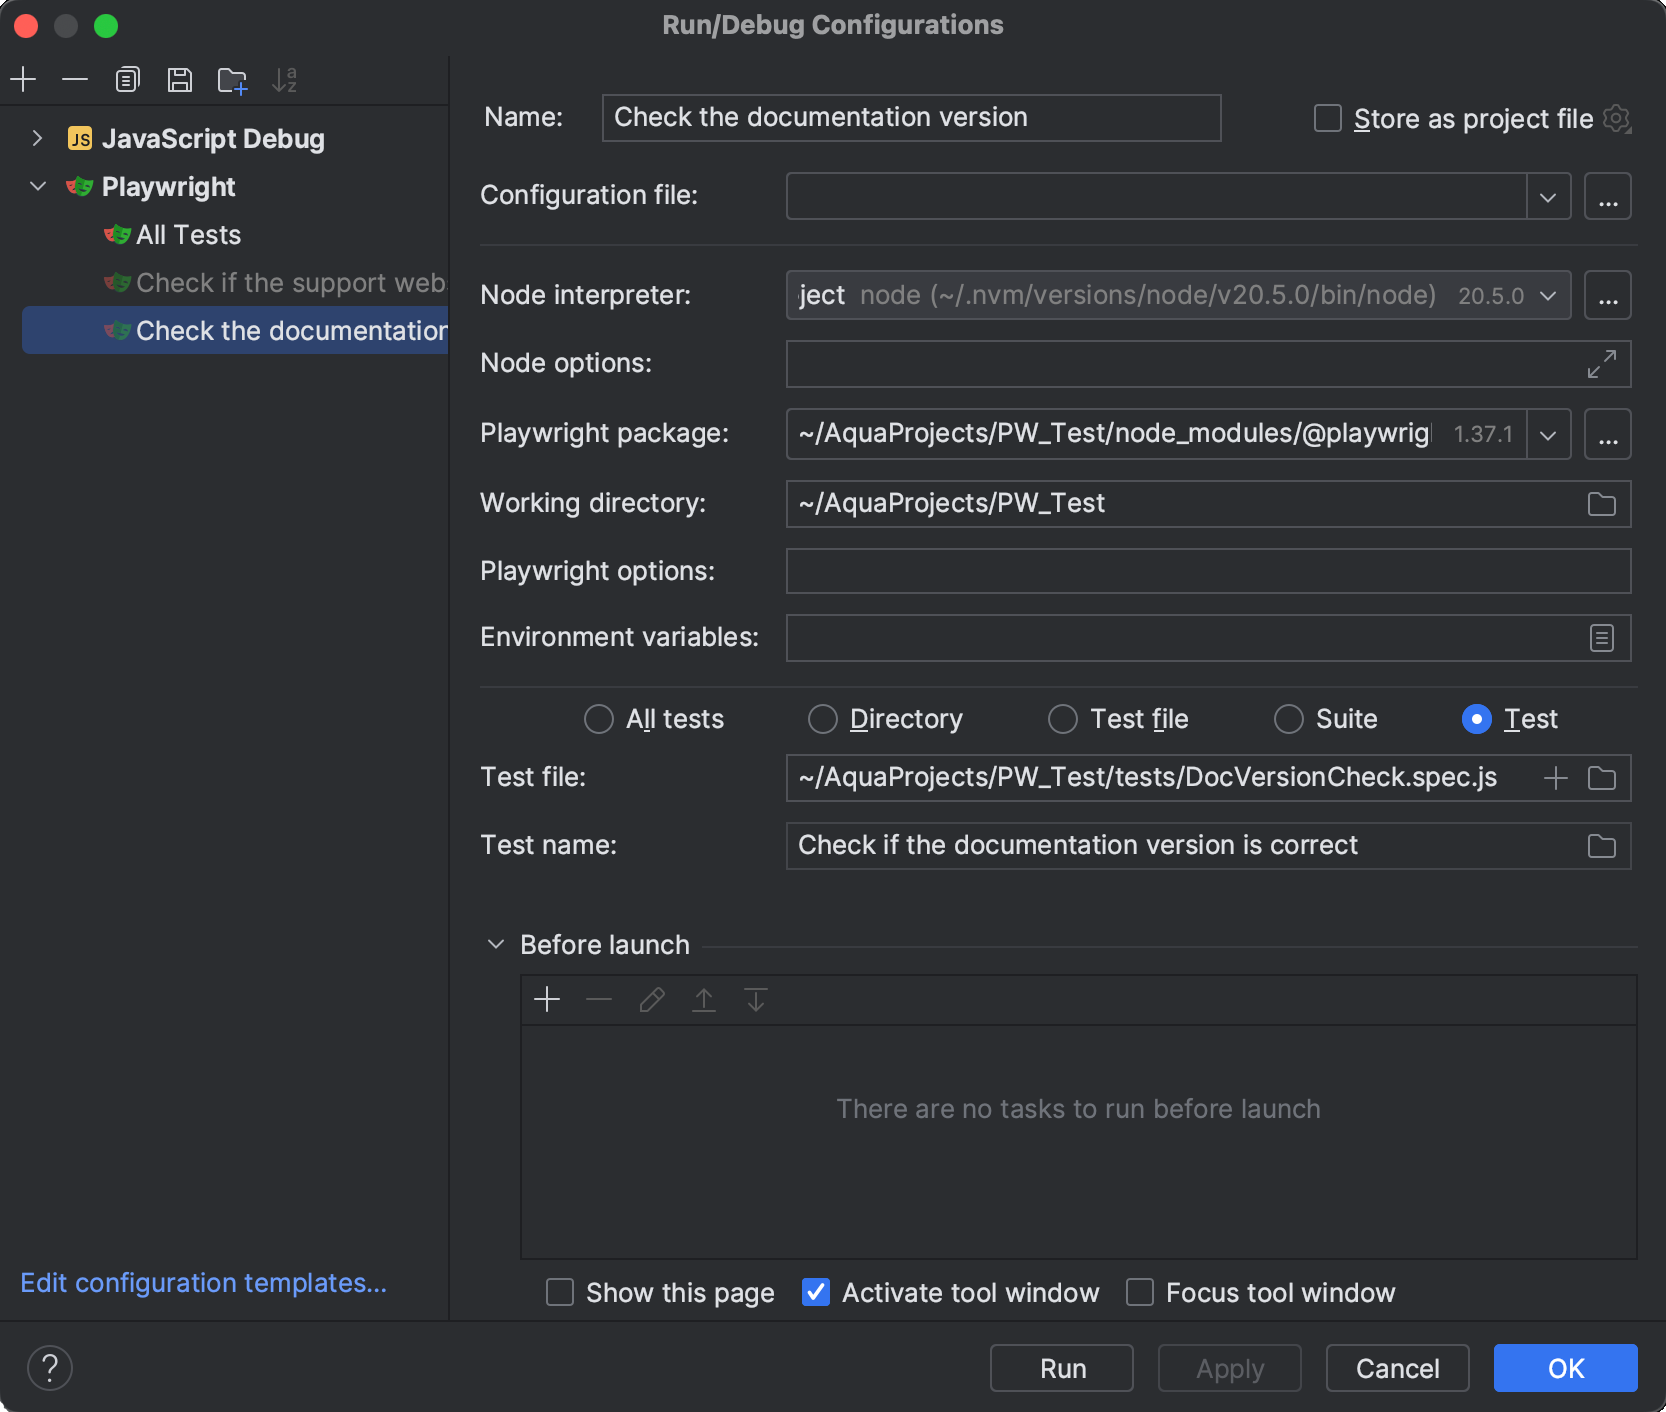The width and height of the screenshot is (1666, 1412).
Task: Select the All Tests configuration
Action: point(187,234)
